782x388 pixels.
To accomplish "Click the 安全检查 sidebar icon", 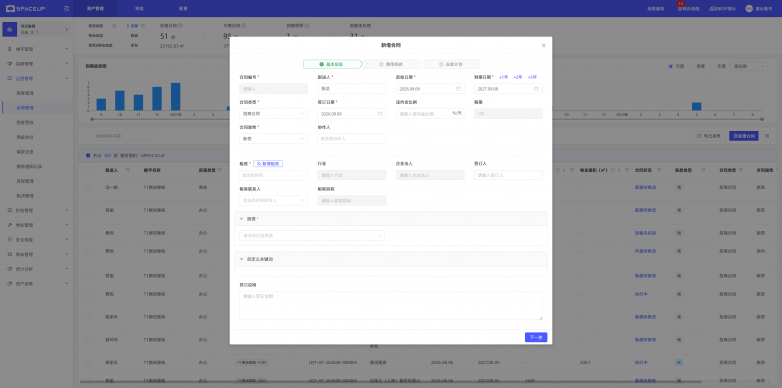I will point(9,239).
